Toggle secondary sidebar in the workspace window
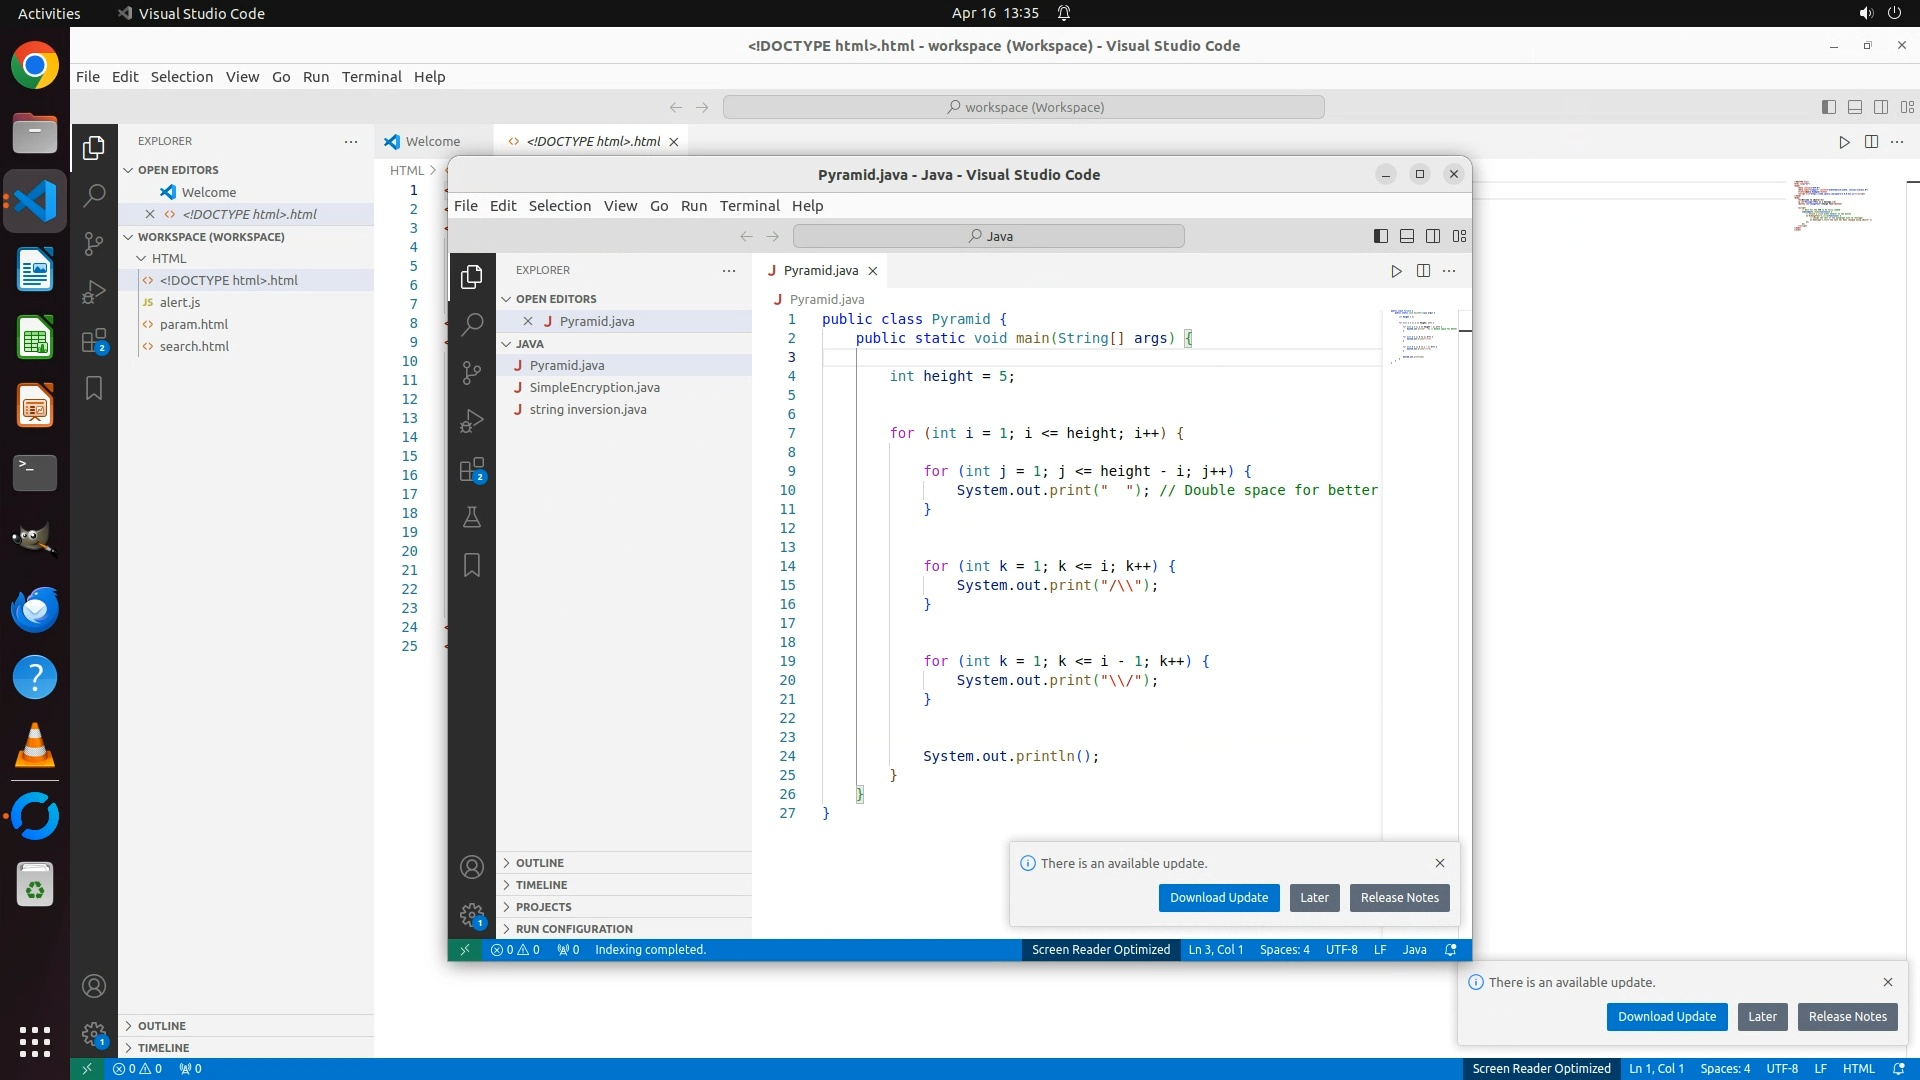This screenshot has height=1080, width=1920. (1881, 107)
